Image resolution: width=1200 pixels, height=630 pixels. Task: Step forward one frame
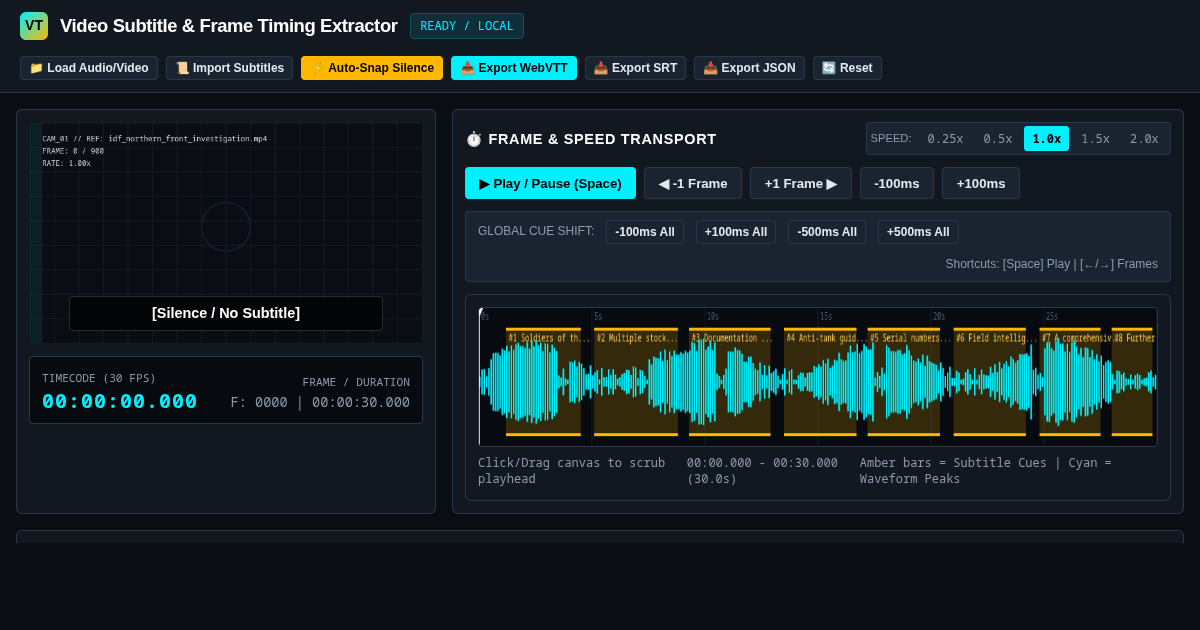(801, 183)
